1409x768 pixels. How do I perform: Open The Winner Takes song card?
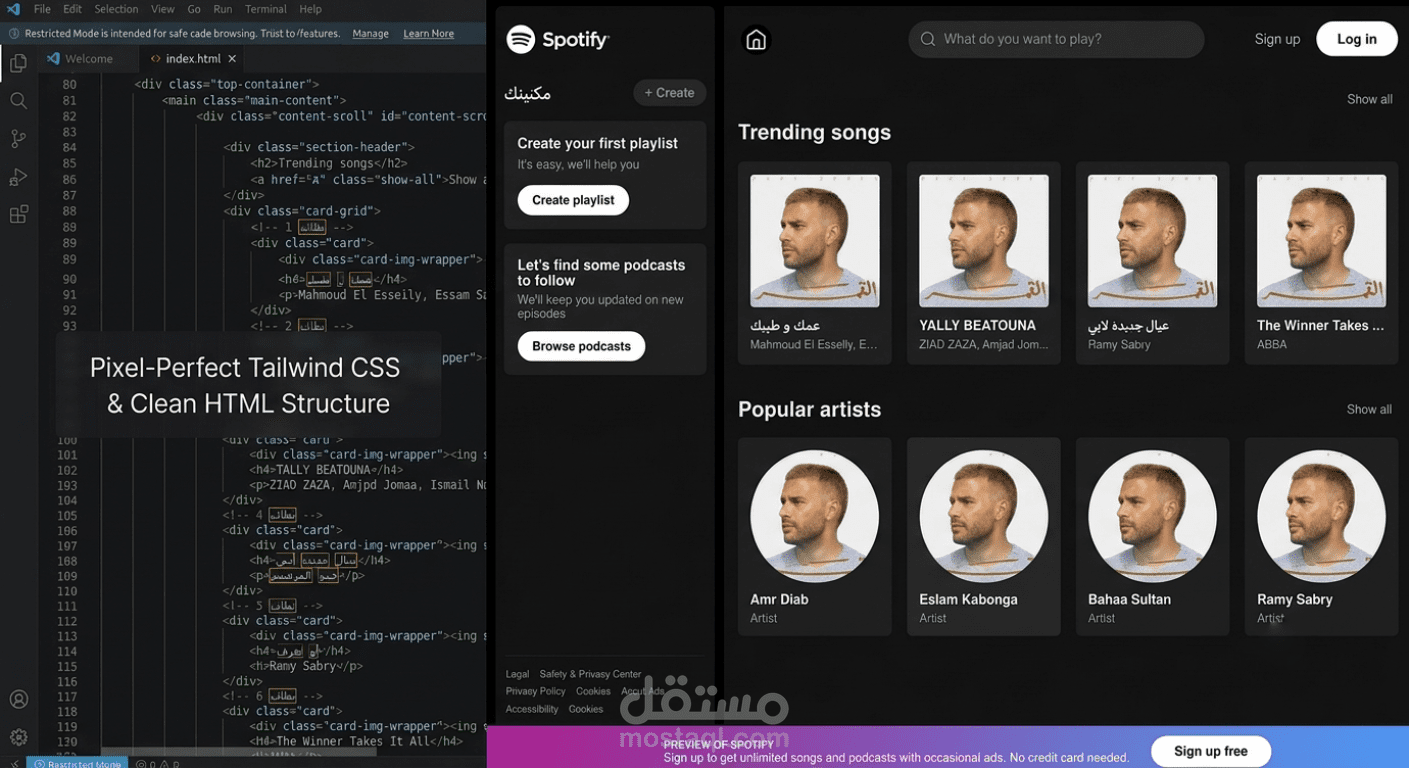tap(1321, 262)
